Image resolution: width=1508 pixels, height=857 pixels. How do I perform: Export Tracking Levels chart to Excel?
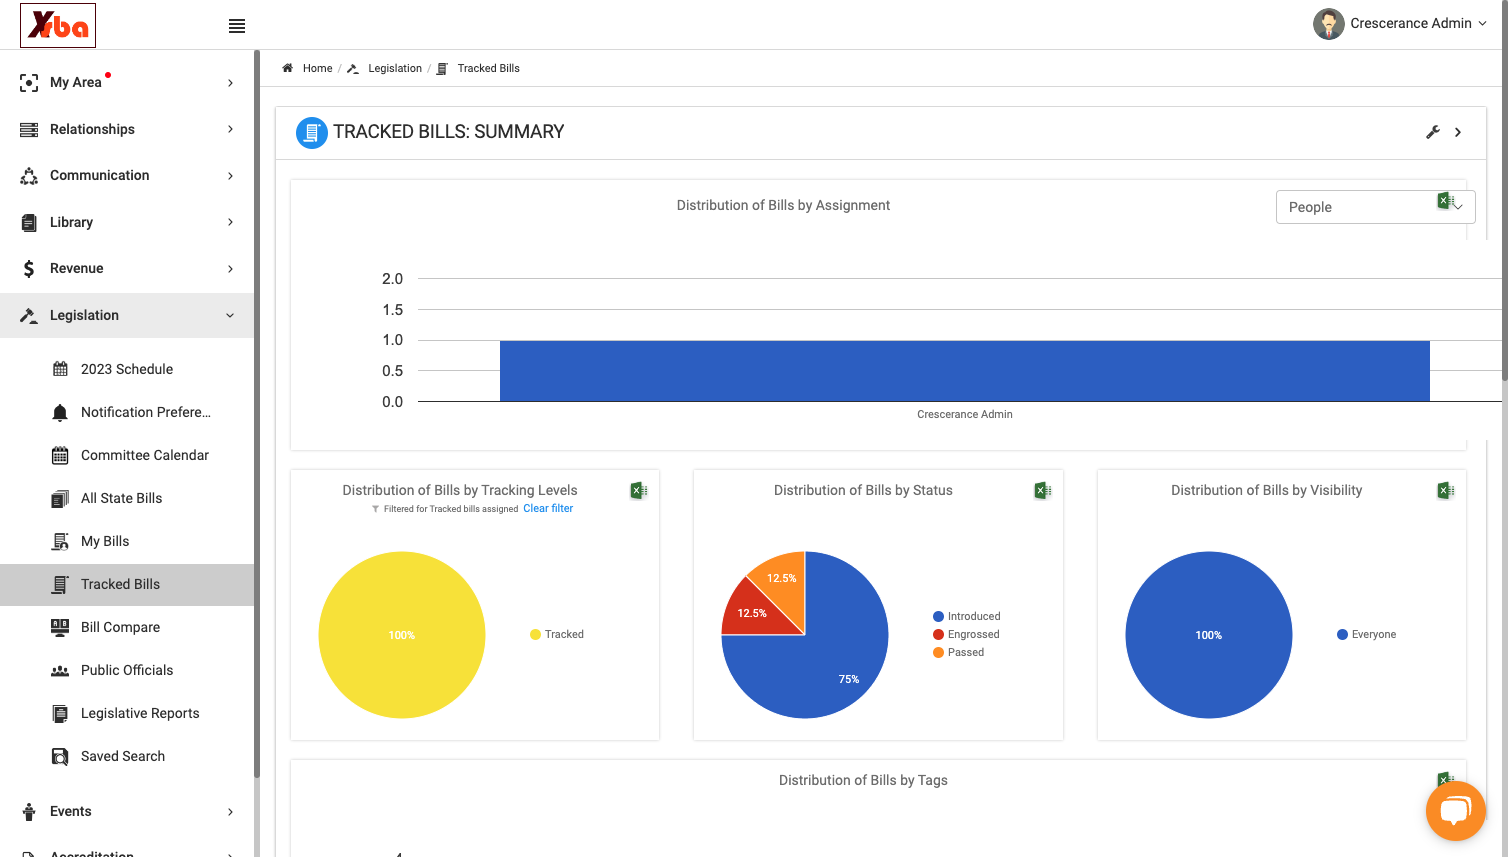coord(638,490)
